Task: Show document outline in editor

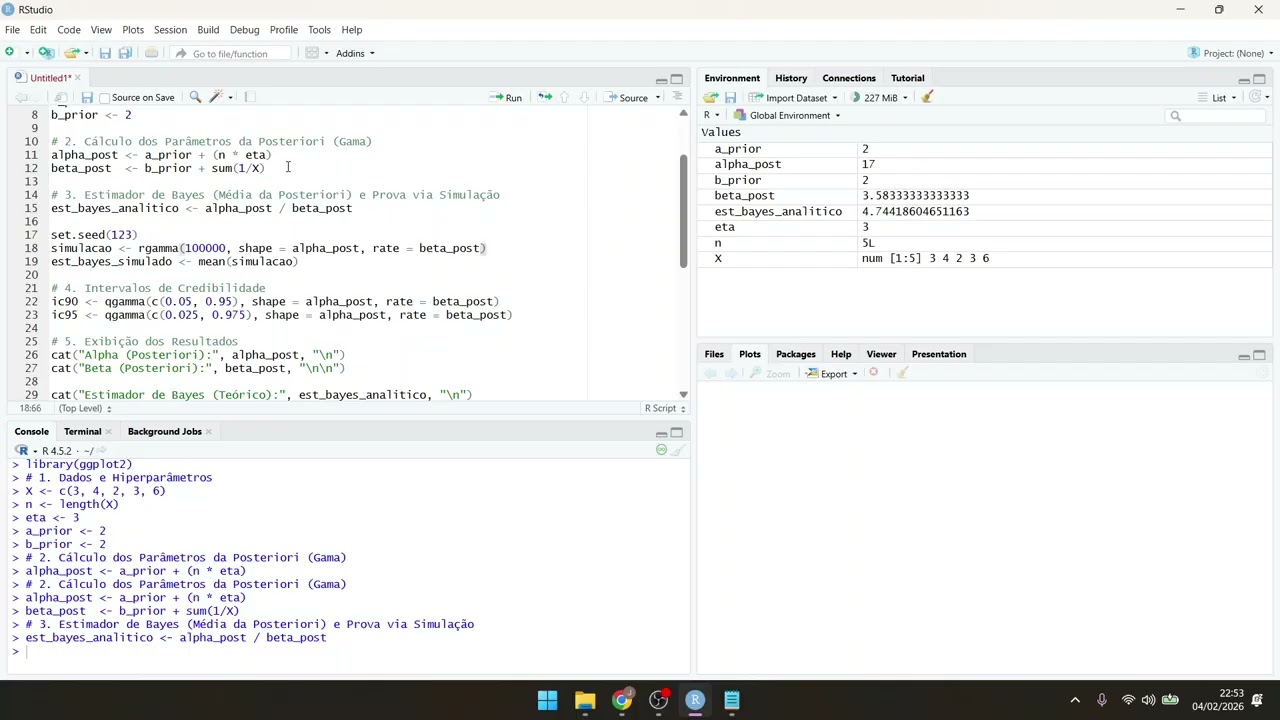Action: coord(677,97)
